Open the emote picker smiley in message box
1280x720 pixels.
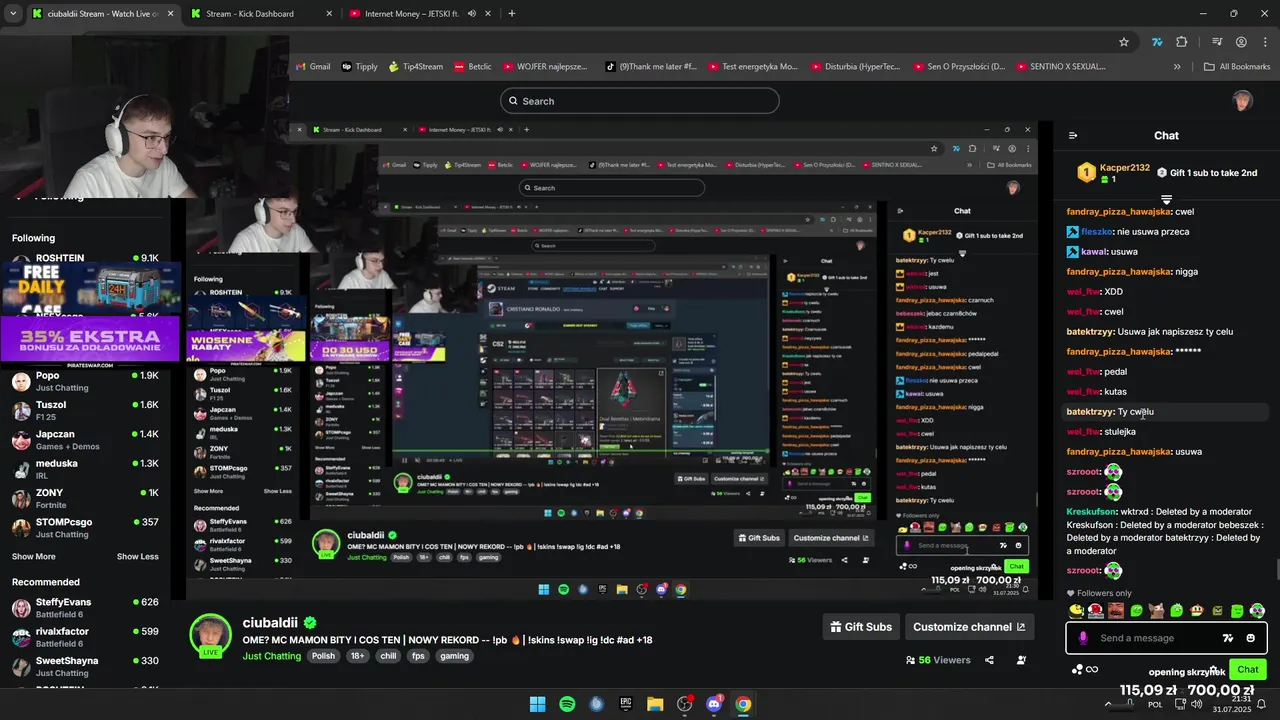[1250, 638]
